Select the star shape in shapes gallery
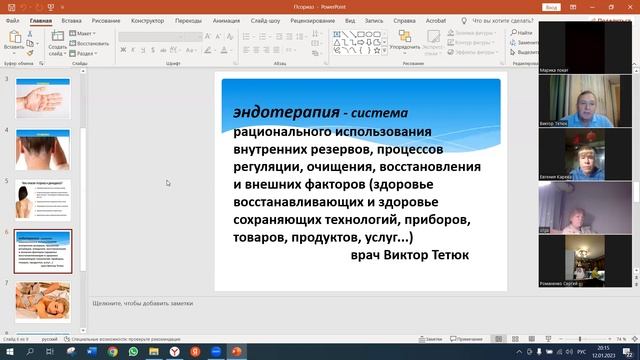 377,51
